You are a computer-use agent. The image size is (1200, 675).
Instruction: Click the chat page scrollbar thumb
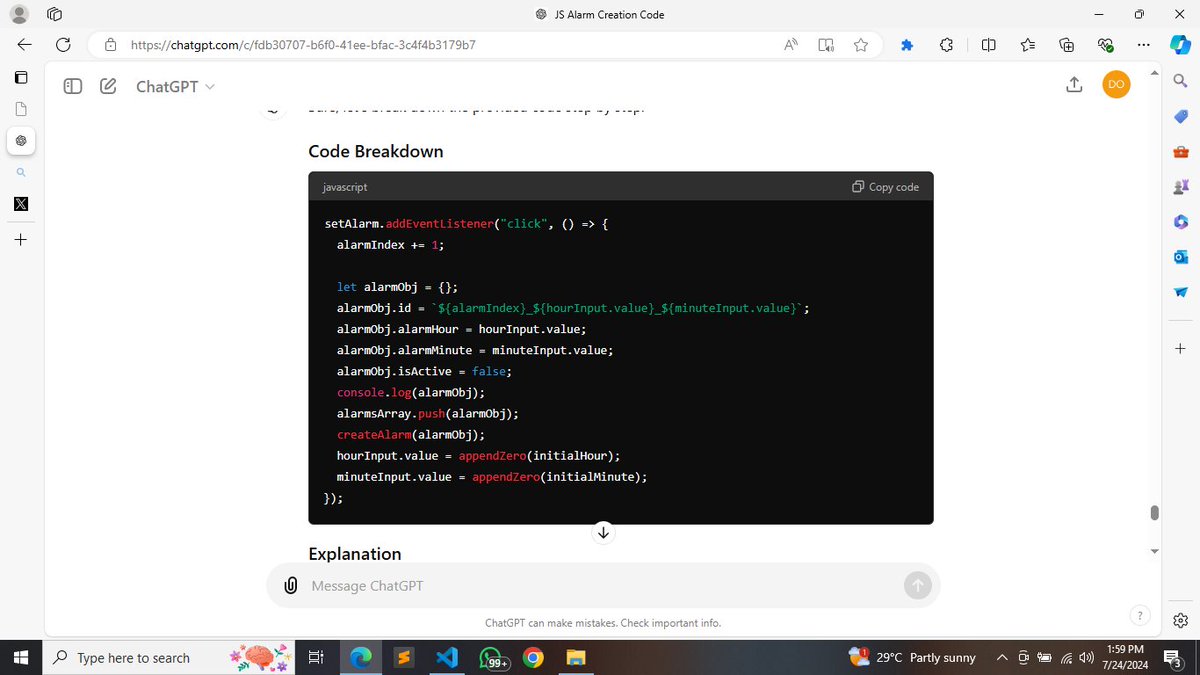point(1154,512)
